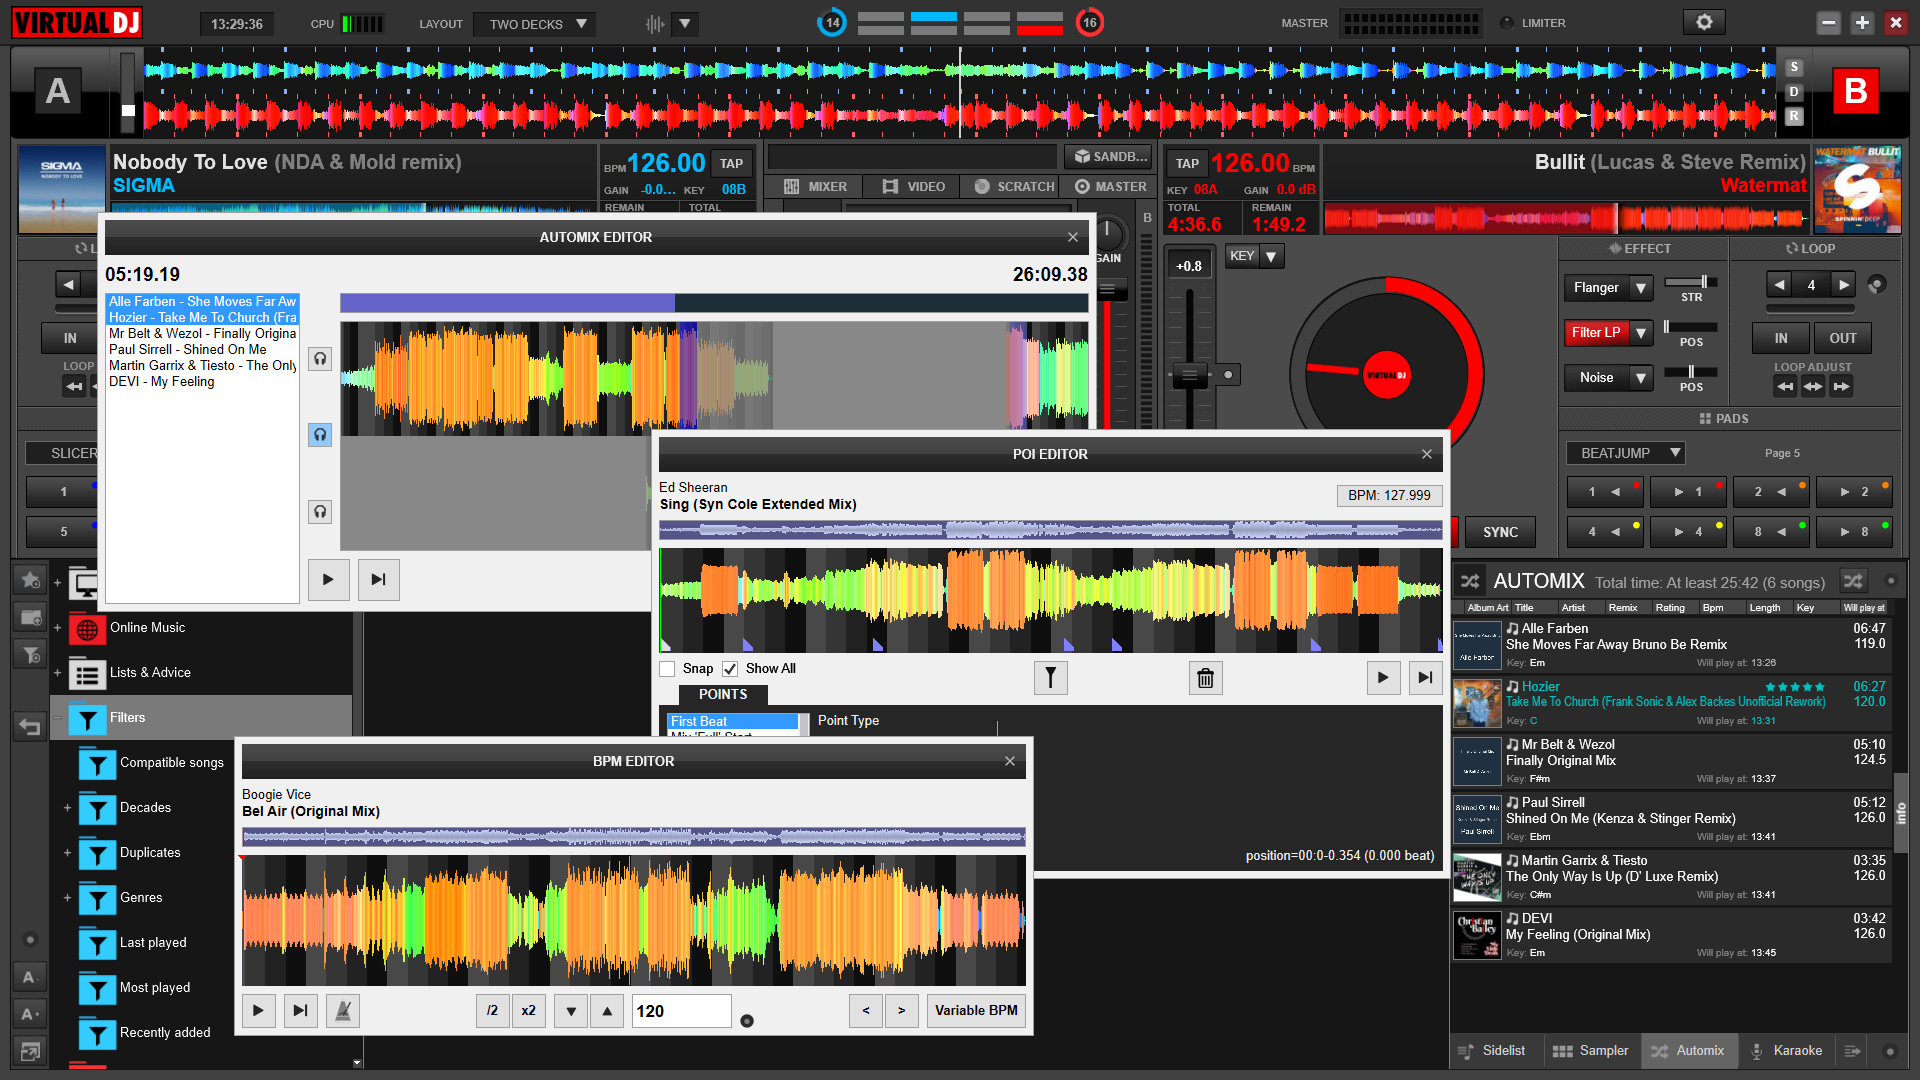
Task: Open the Sampler tab
Action: (1590, 1051)
